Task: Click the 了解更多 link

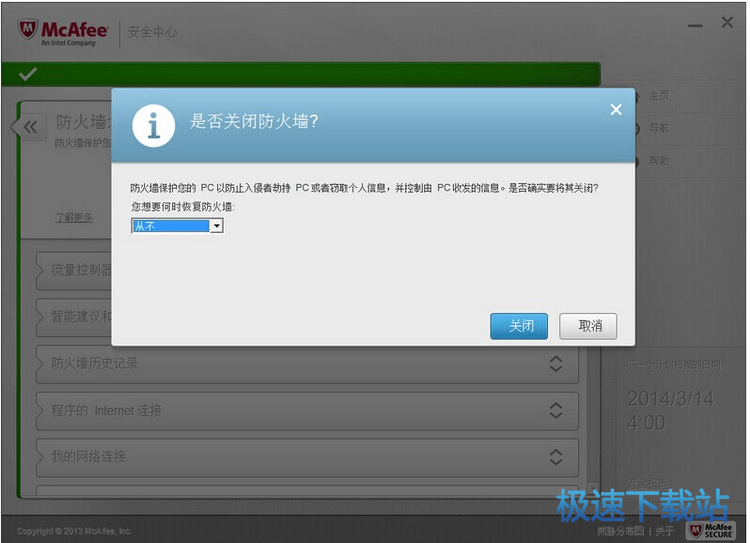Action: click(x=74, y=218)
